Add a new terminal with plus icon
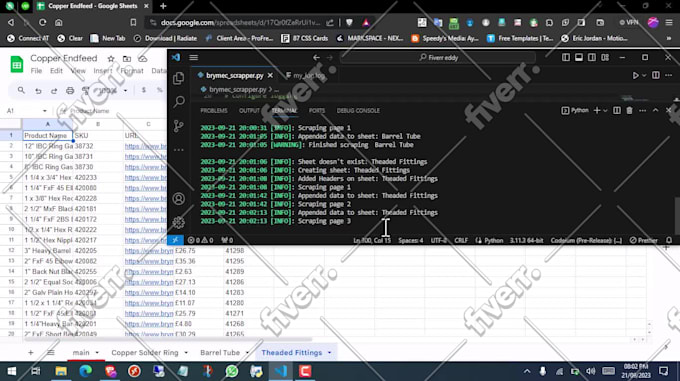This screenshot has width=680, height=381. point(597,111)
